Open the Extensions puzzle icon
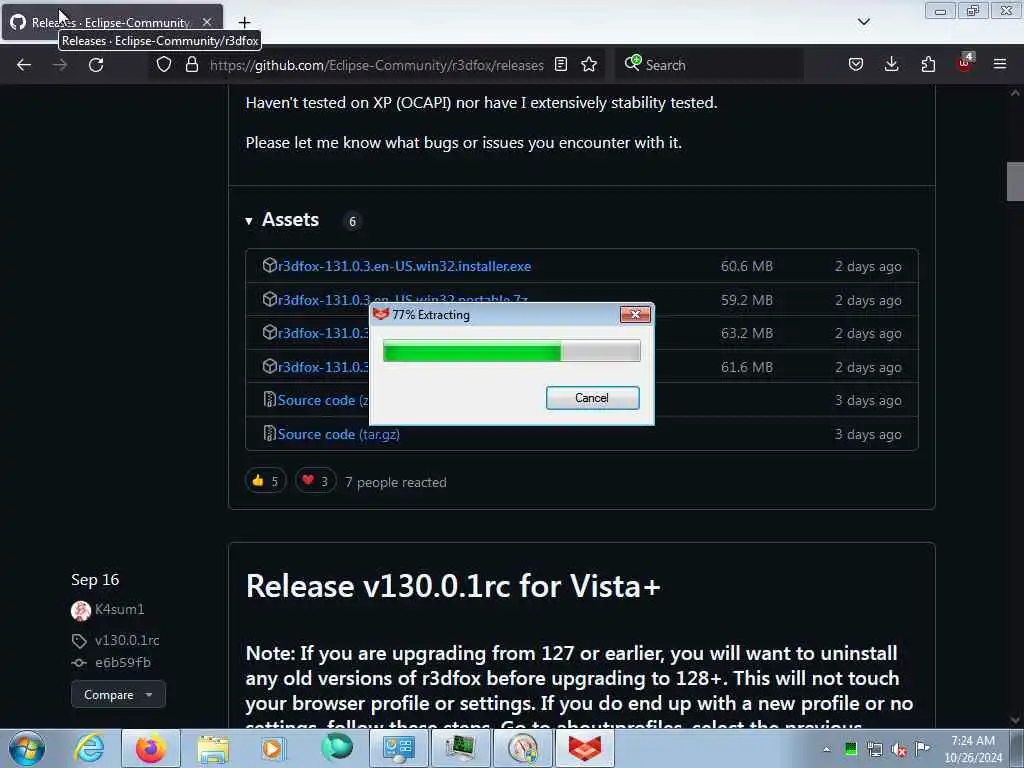The height and width of the screenshot is (768, 1024). 928,65
